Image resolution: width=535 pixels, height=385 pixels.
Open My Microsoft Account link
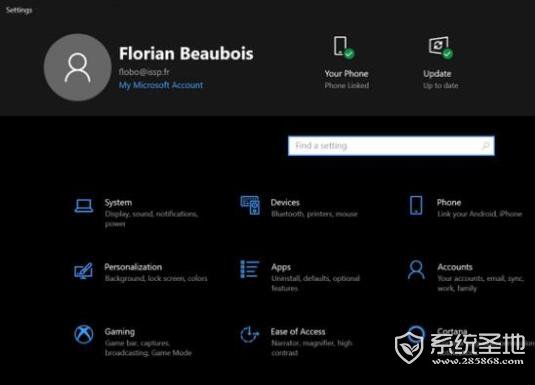pyautogui.click(x=161, y=85)
